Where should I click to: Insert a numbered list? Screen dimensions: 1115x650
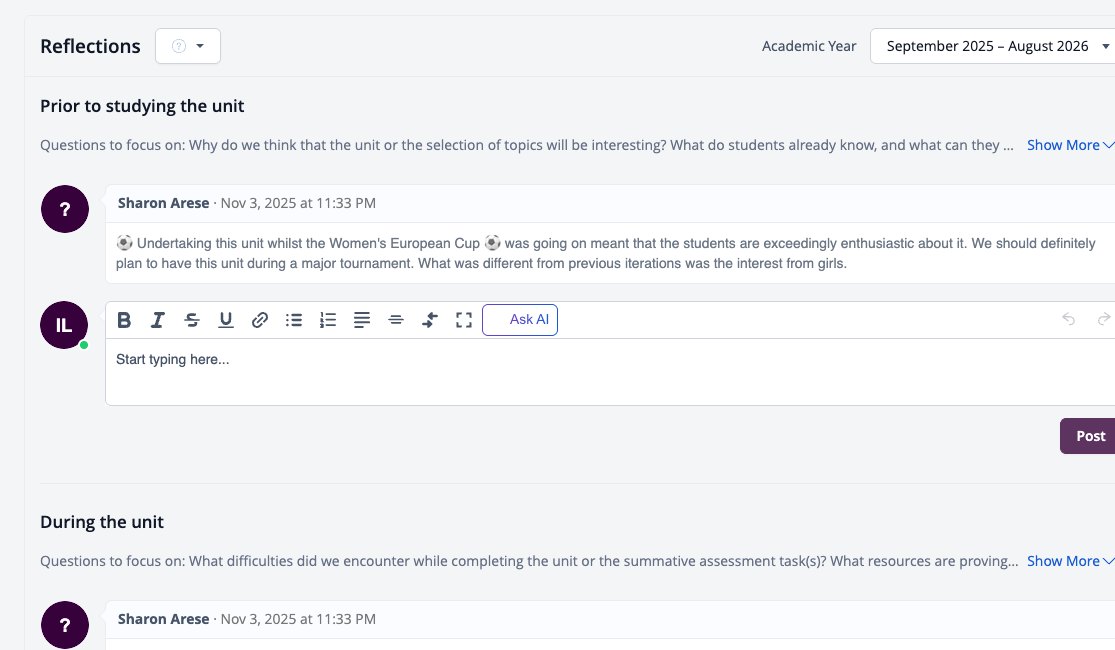pos(328,320)
